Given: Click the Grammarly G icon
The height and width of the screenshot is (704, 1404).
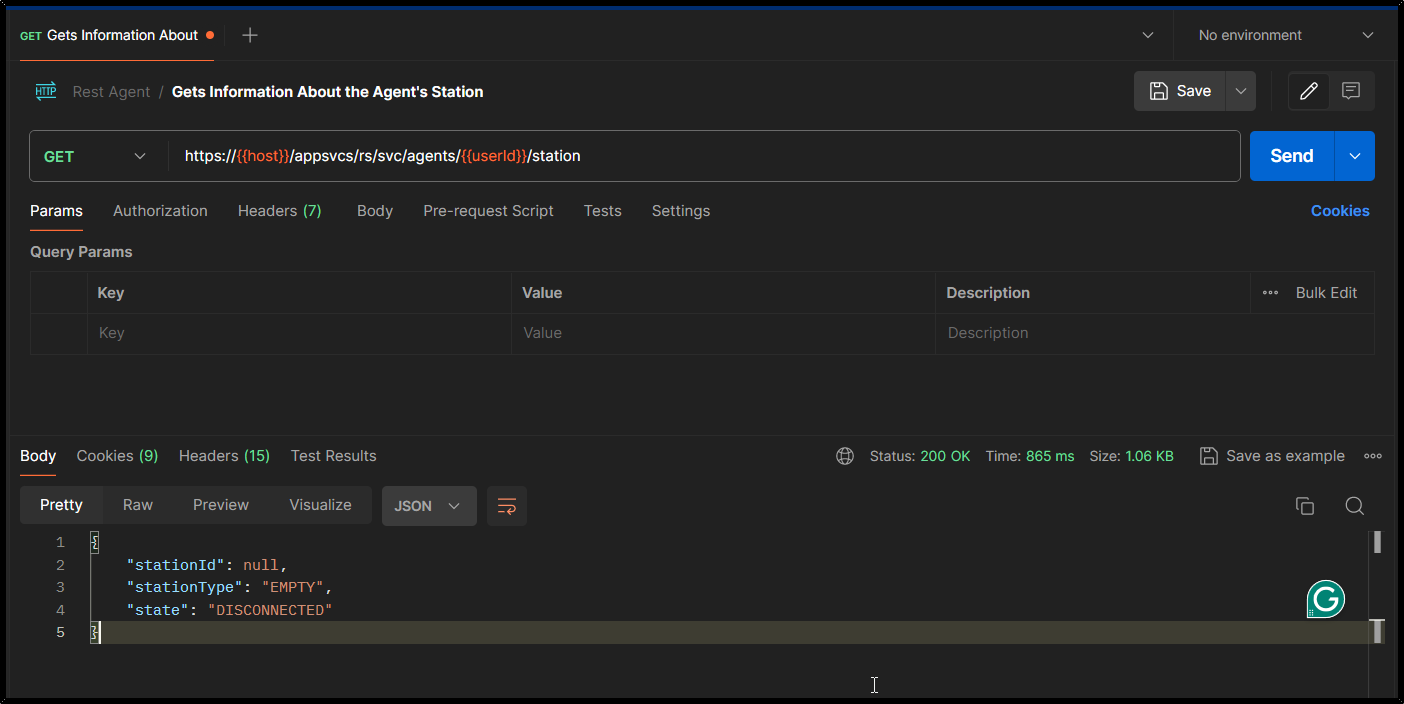Looking at the screenshot, I should (1326, 600).
